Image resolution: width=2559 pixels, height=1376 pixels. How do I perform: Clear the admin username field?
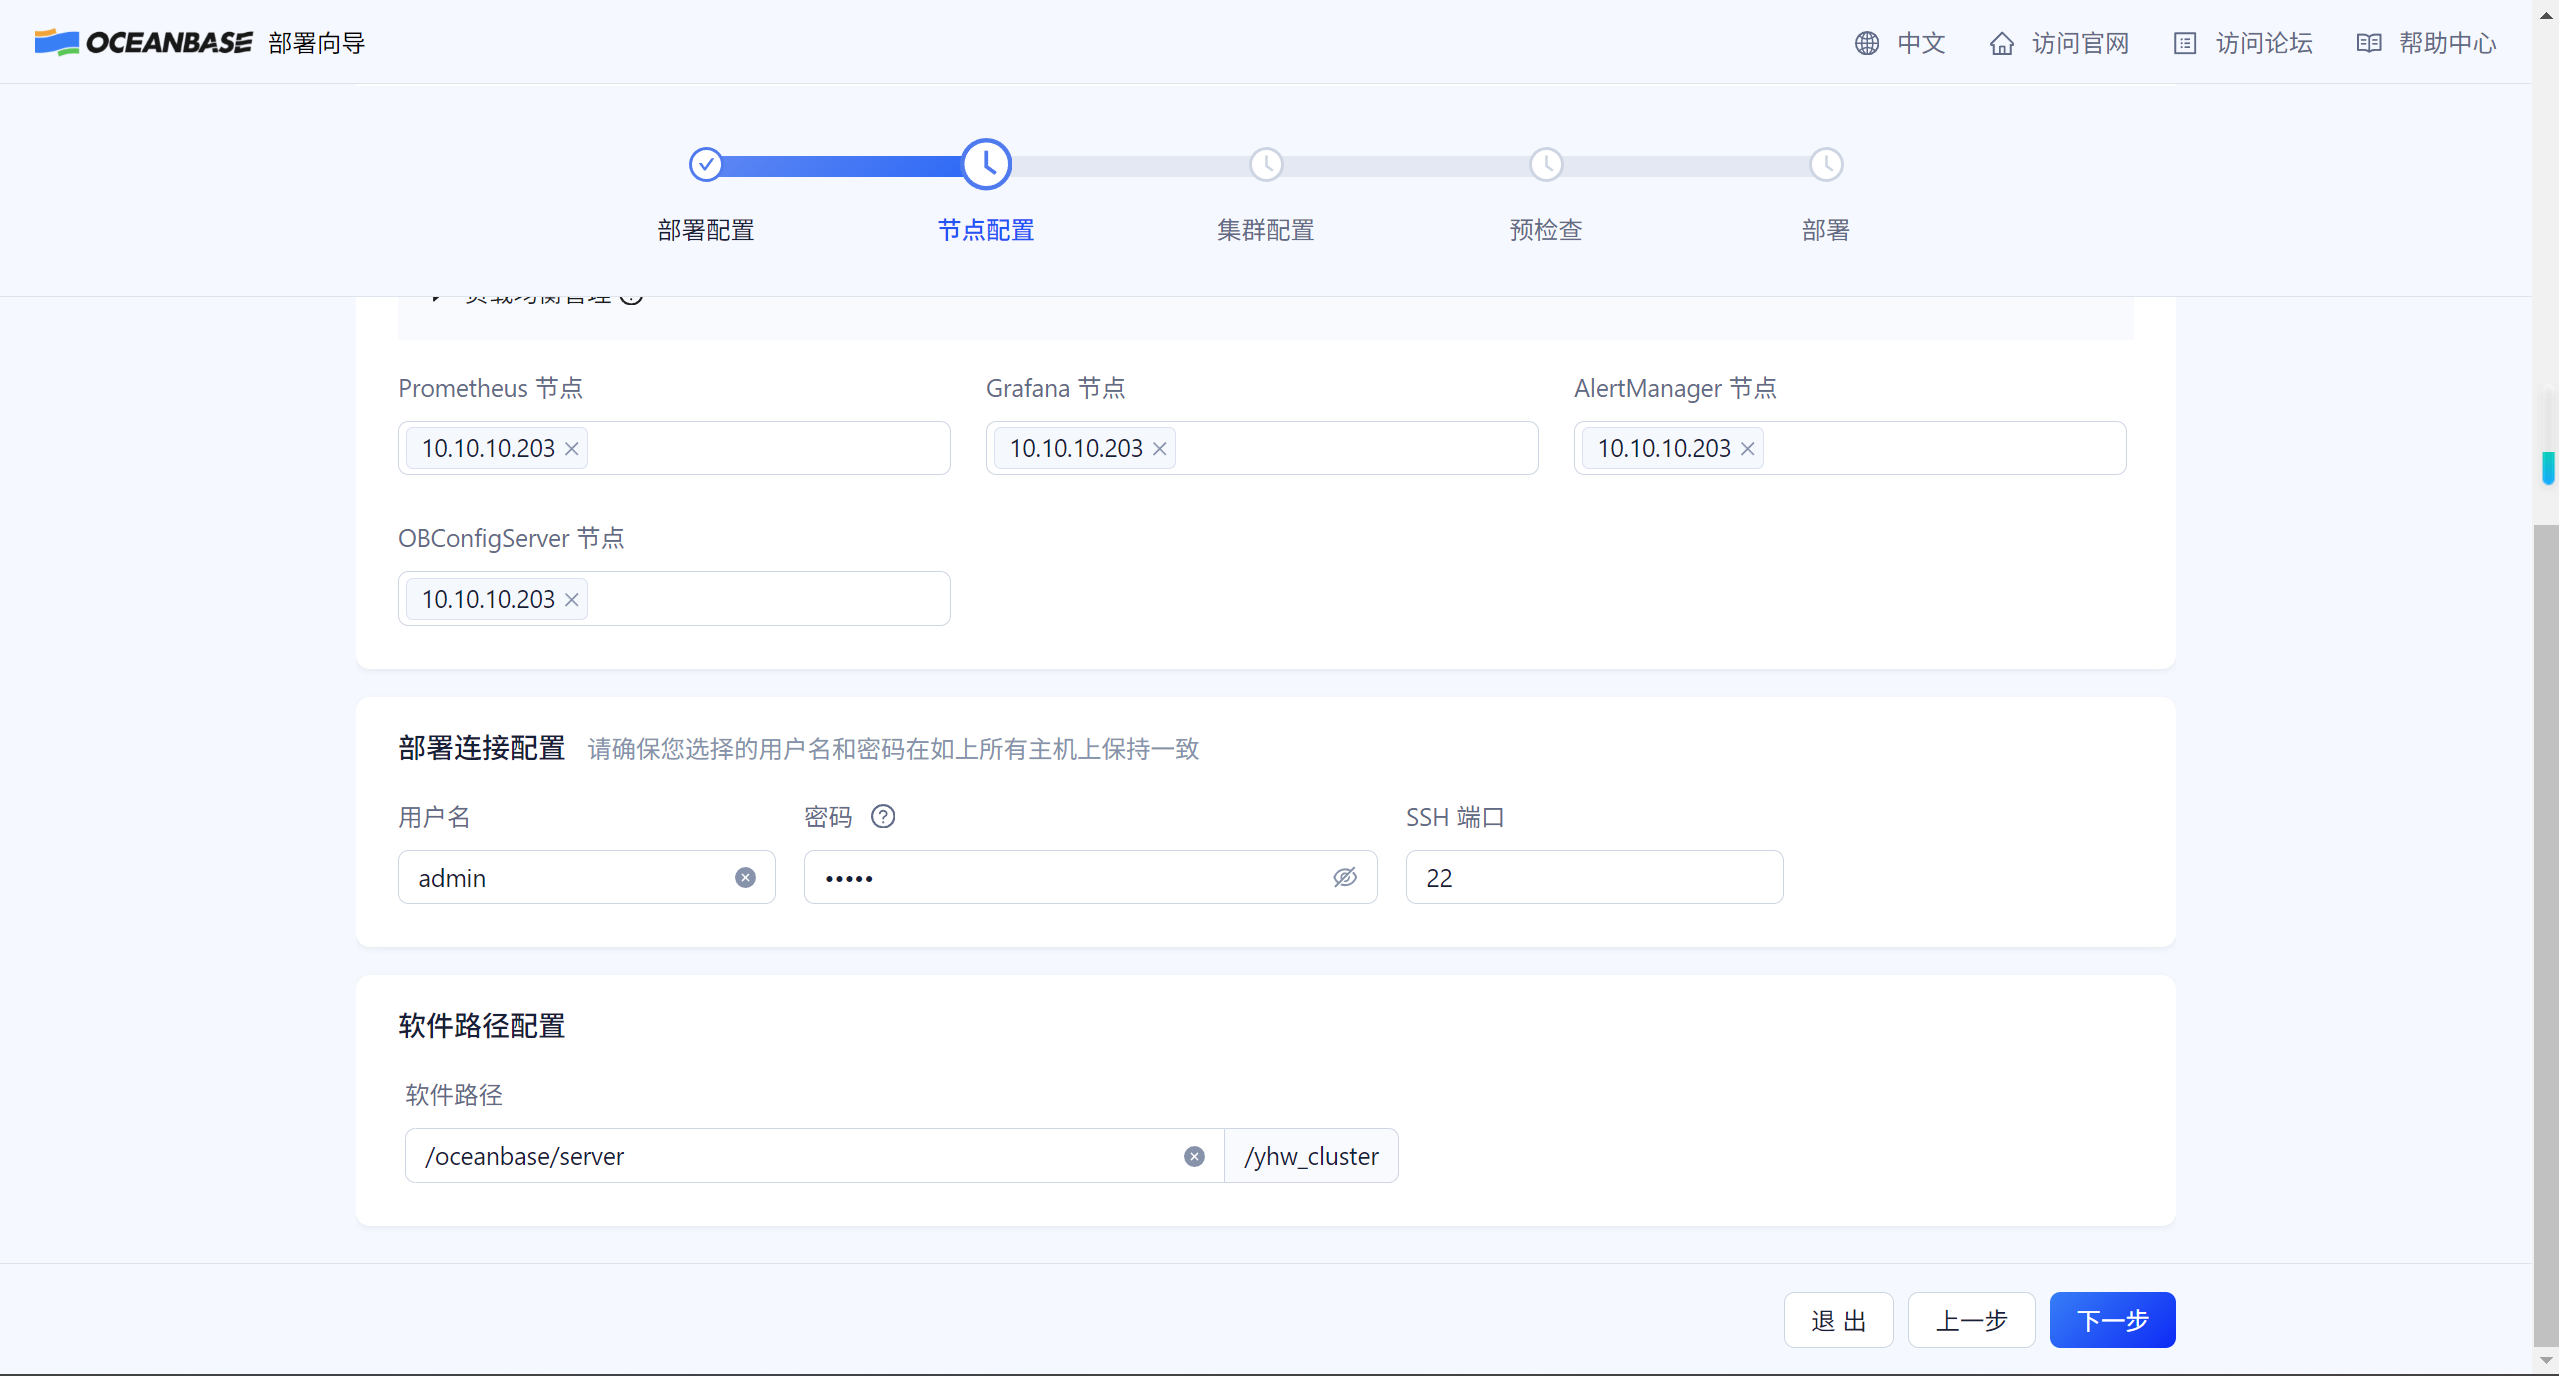[745, 878]
